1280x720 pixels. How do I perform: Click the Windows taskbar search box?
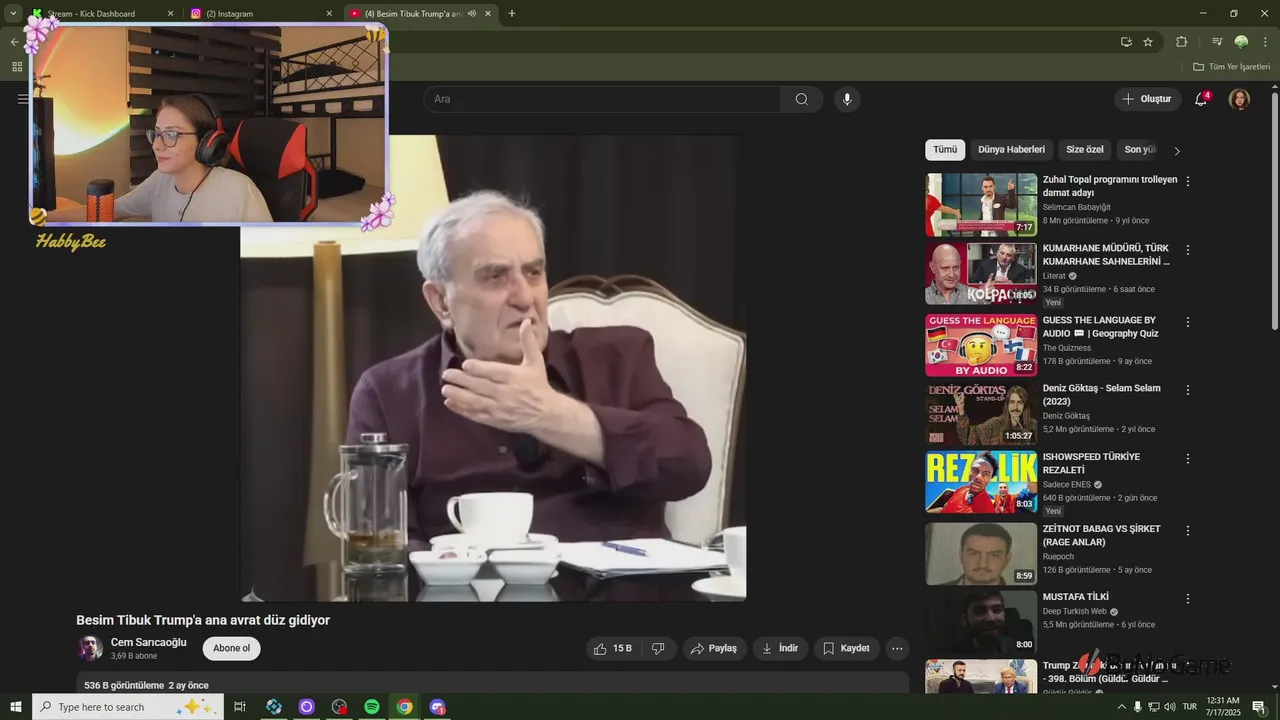130,707
